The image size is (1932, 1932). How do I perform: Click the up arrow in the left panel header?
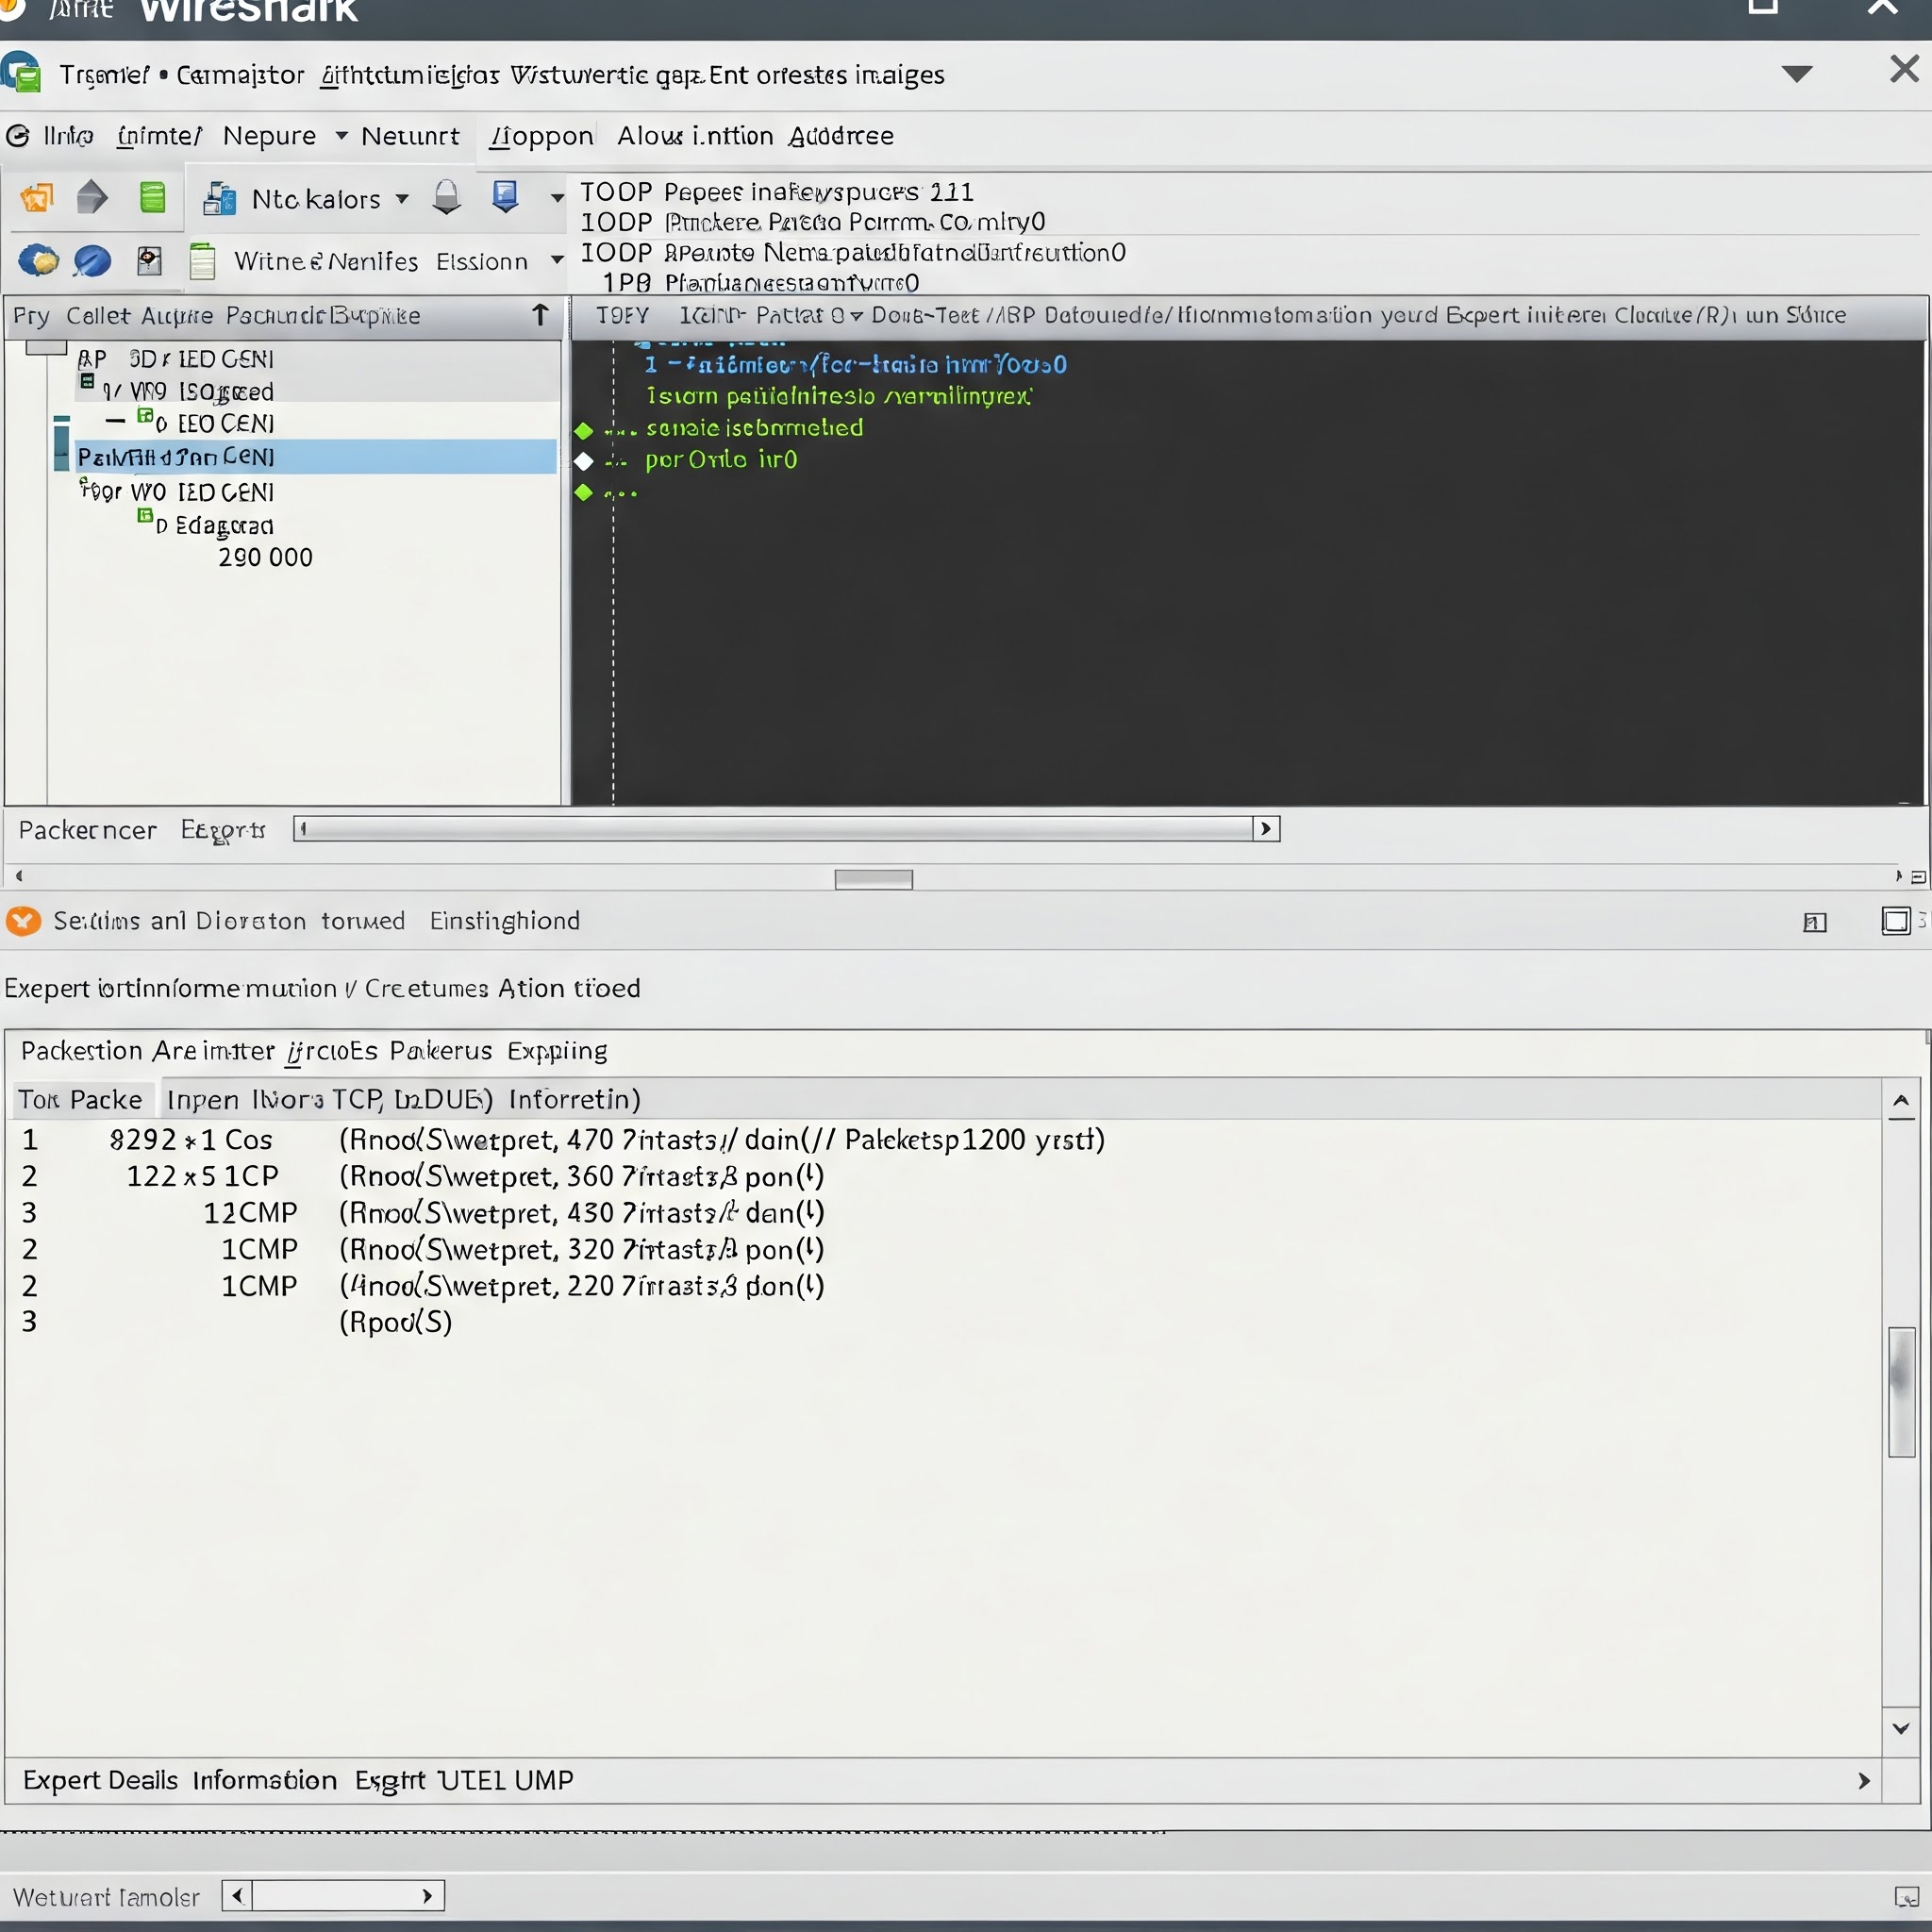[540, 315]
